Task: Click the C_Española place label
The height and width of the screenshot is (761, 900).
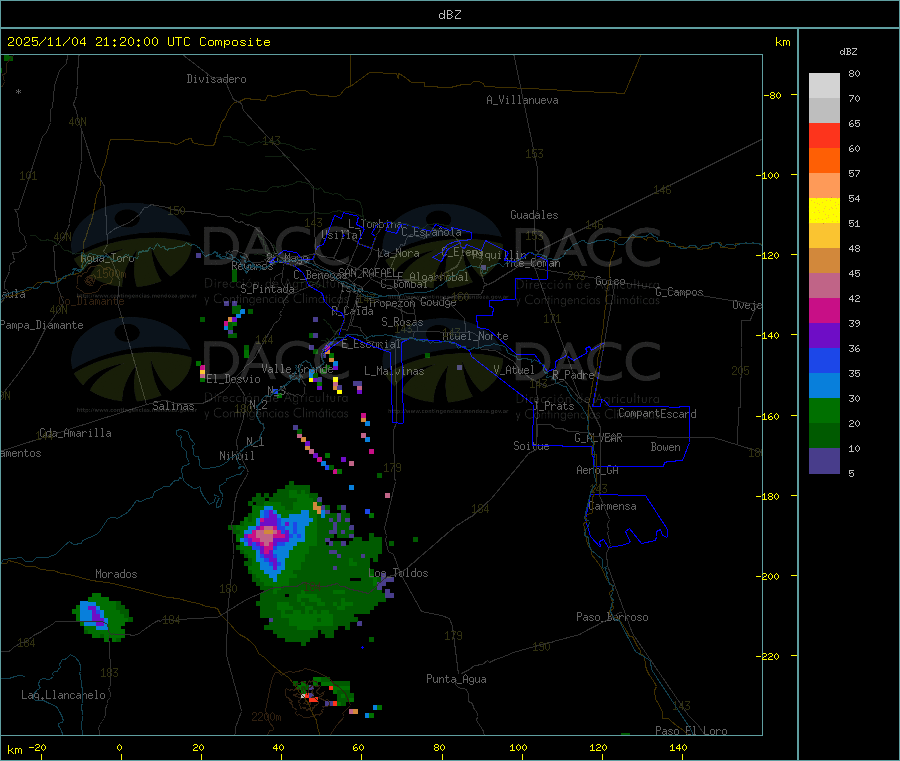Action: pyautogui.click(x=432, y=232)
